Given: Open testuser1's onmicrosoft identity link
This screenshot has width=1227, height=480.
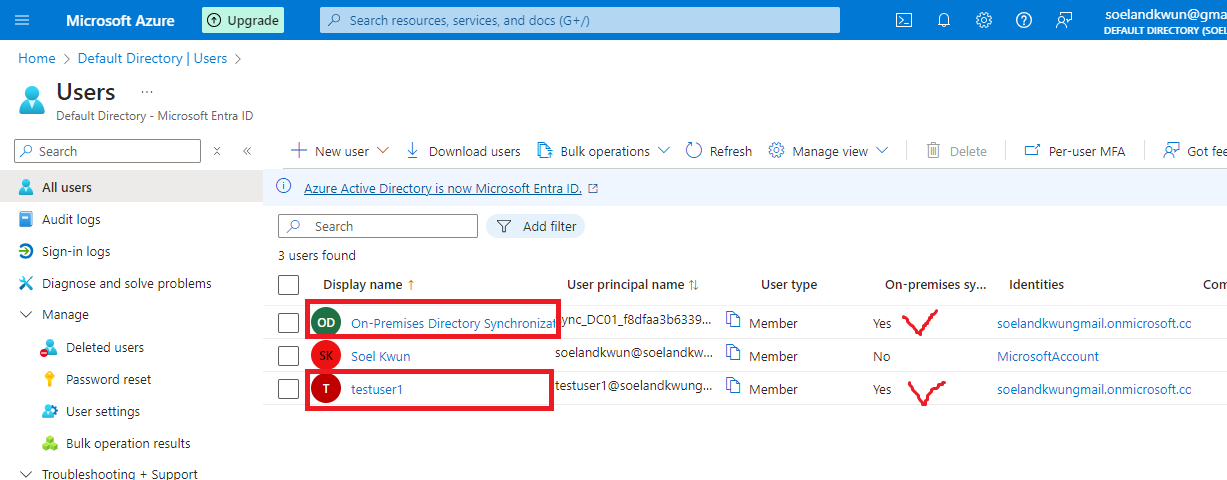Looking at the screenshot, I should (x=1094, y=389).
